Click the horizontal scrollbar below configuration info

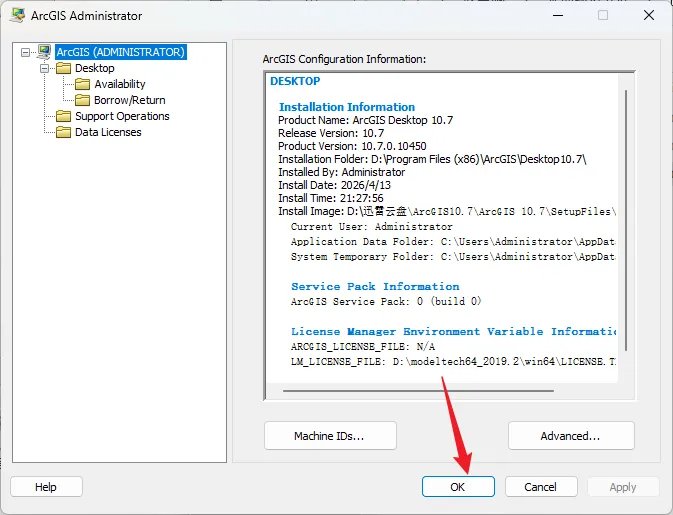[418, 391]
